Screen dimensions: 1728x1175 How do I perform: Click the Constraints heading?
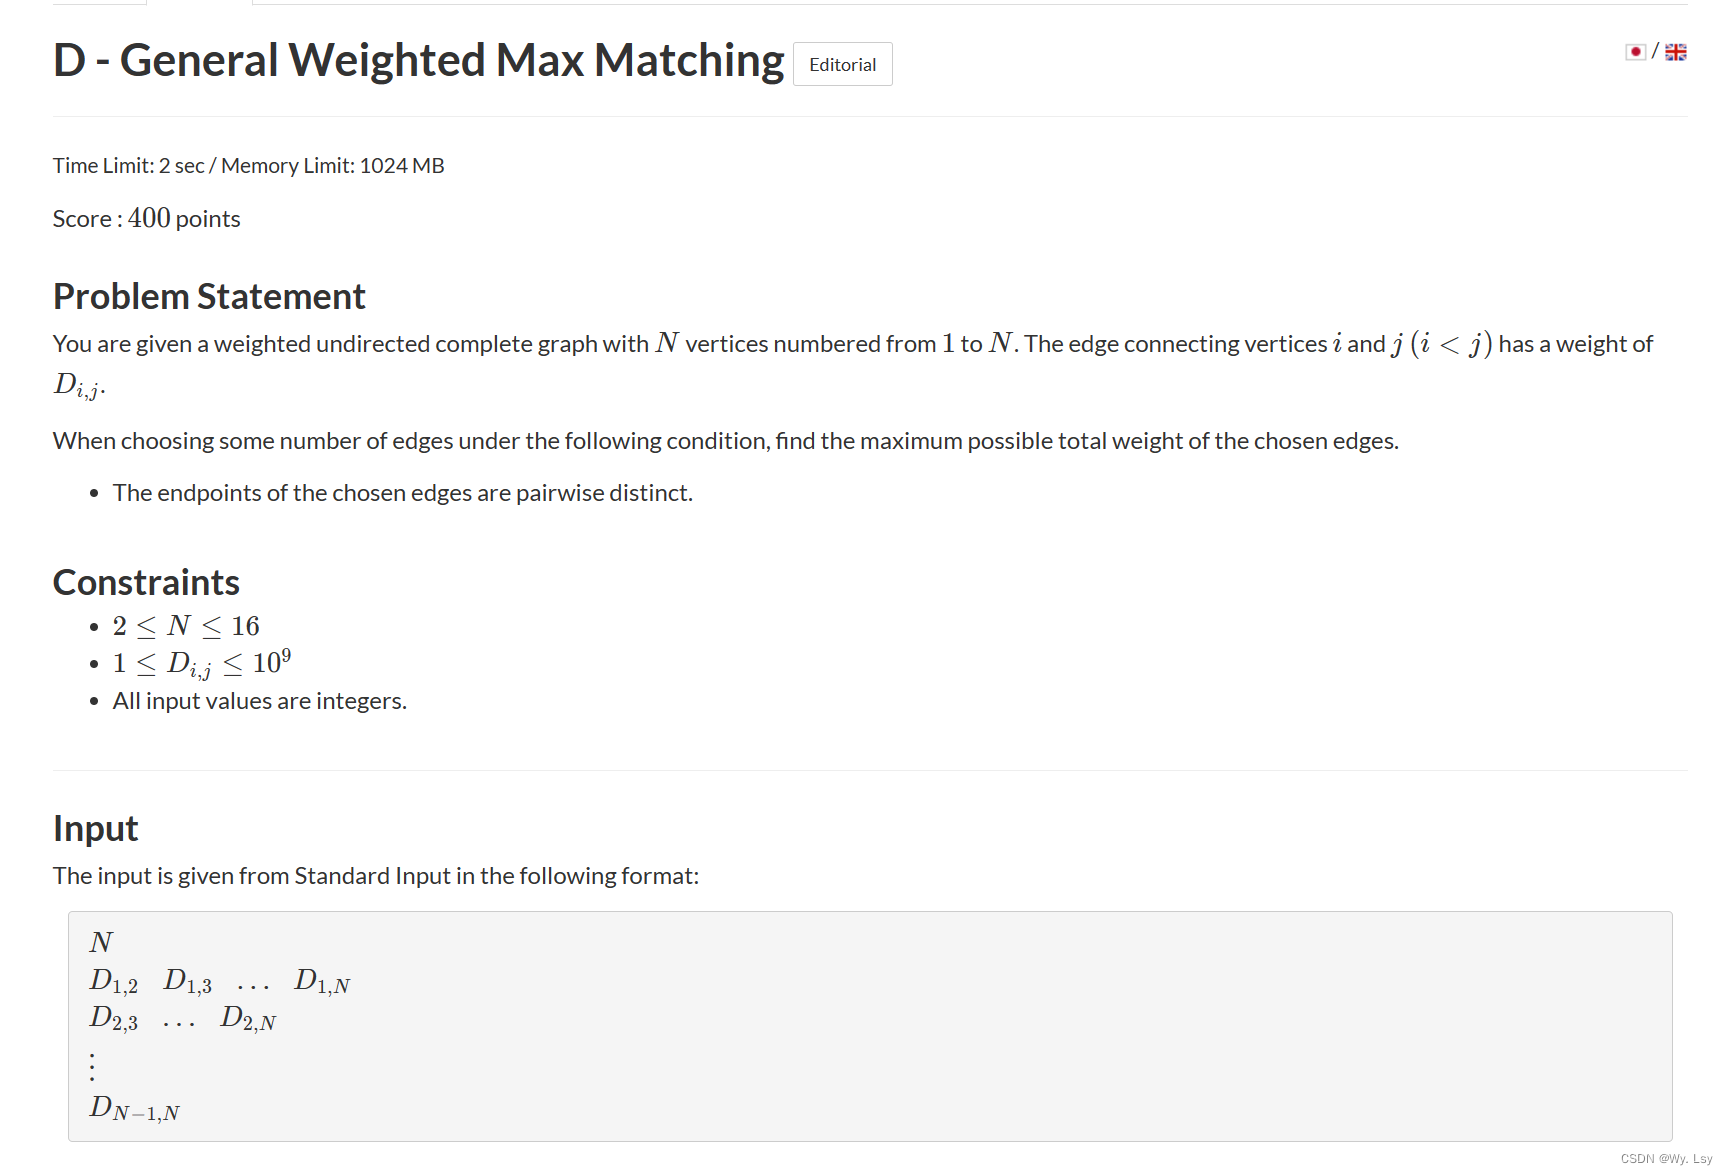tap(146, 581)
